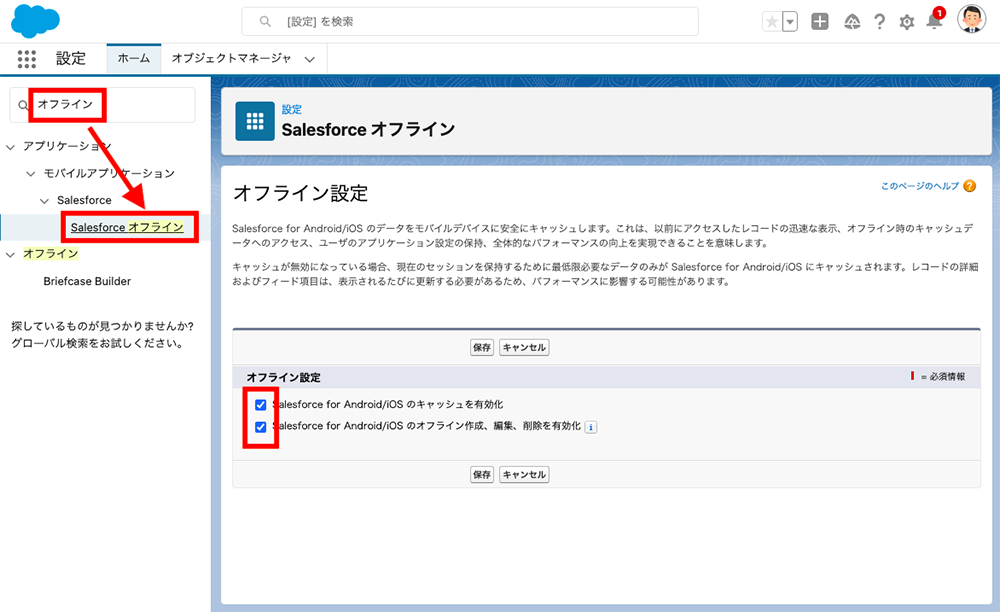Screen dimensions: 1000x612
Task: Click the Salesforce cloud logo
Action: click(35, 20)
